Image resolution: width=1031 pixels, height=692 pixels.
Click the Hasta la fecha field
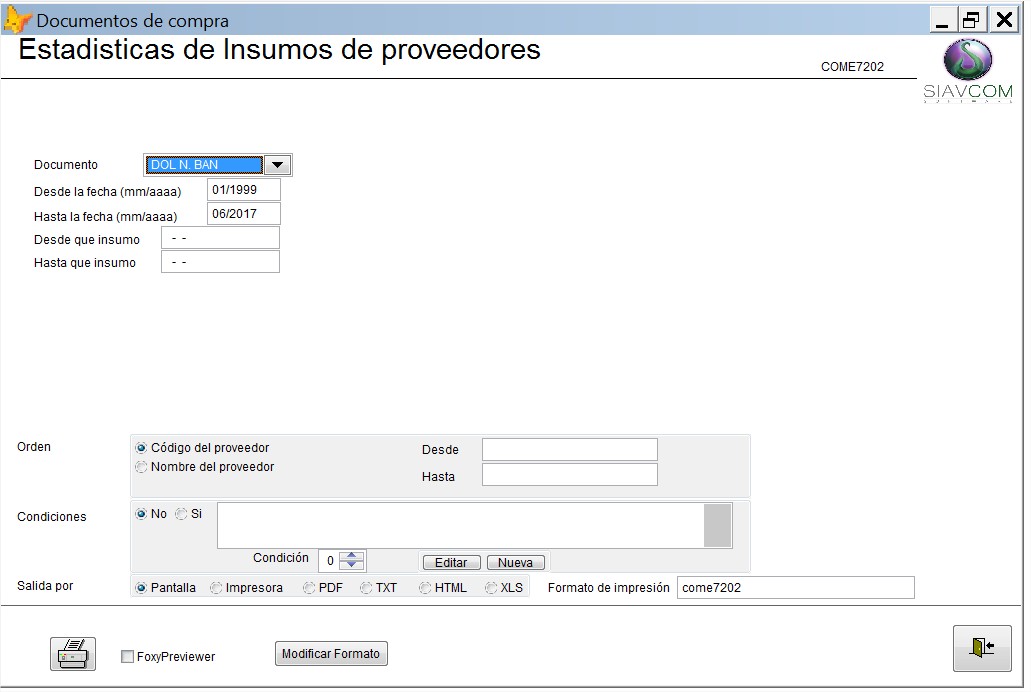(x=244, y=214)
